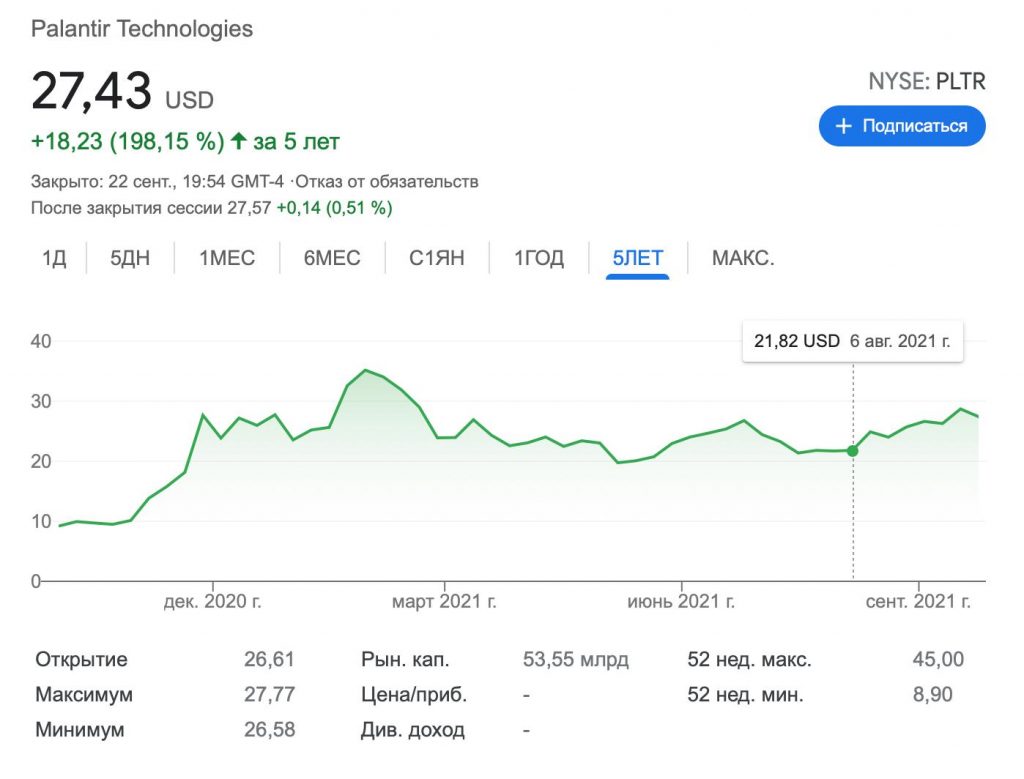Switch to the 5ДН range tab
This screenshot has height=779, width=1024.
130,259
